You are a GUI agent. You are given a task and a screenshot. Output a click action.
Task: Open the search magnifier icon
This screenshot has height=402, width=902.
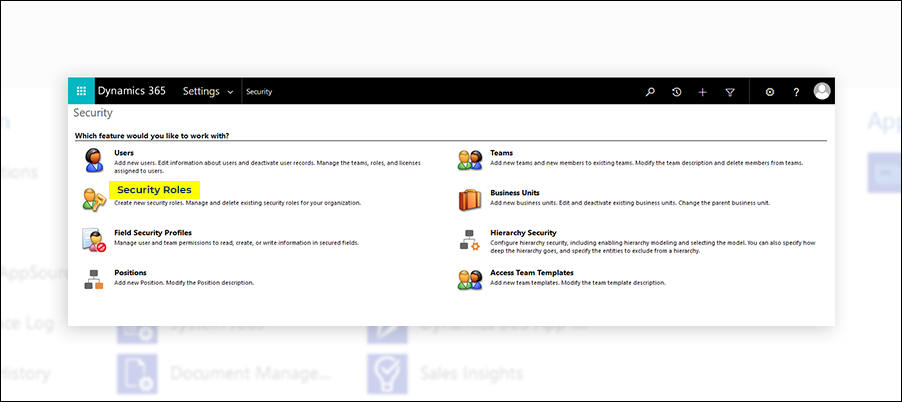pyautogui.click(x=650, y=91)
